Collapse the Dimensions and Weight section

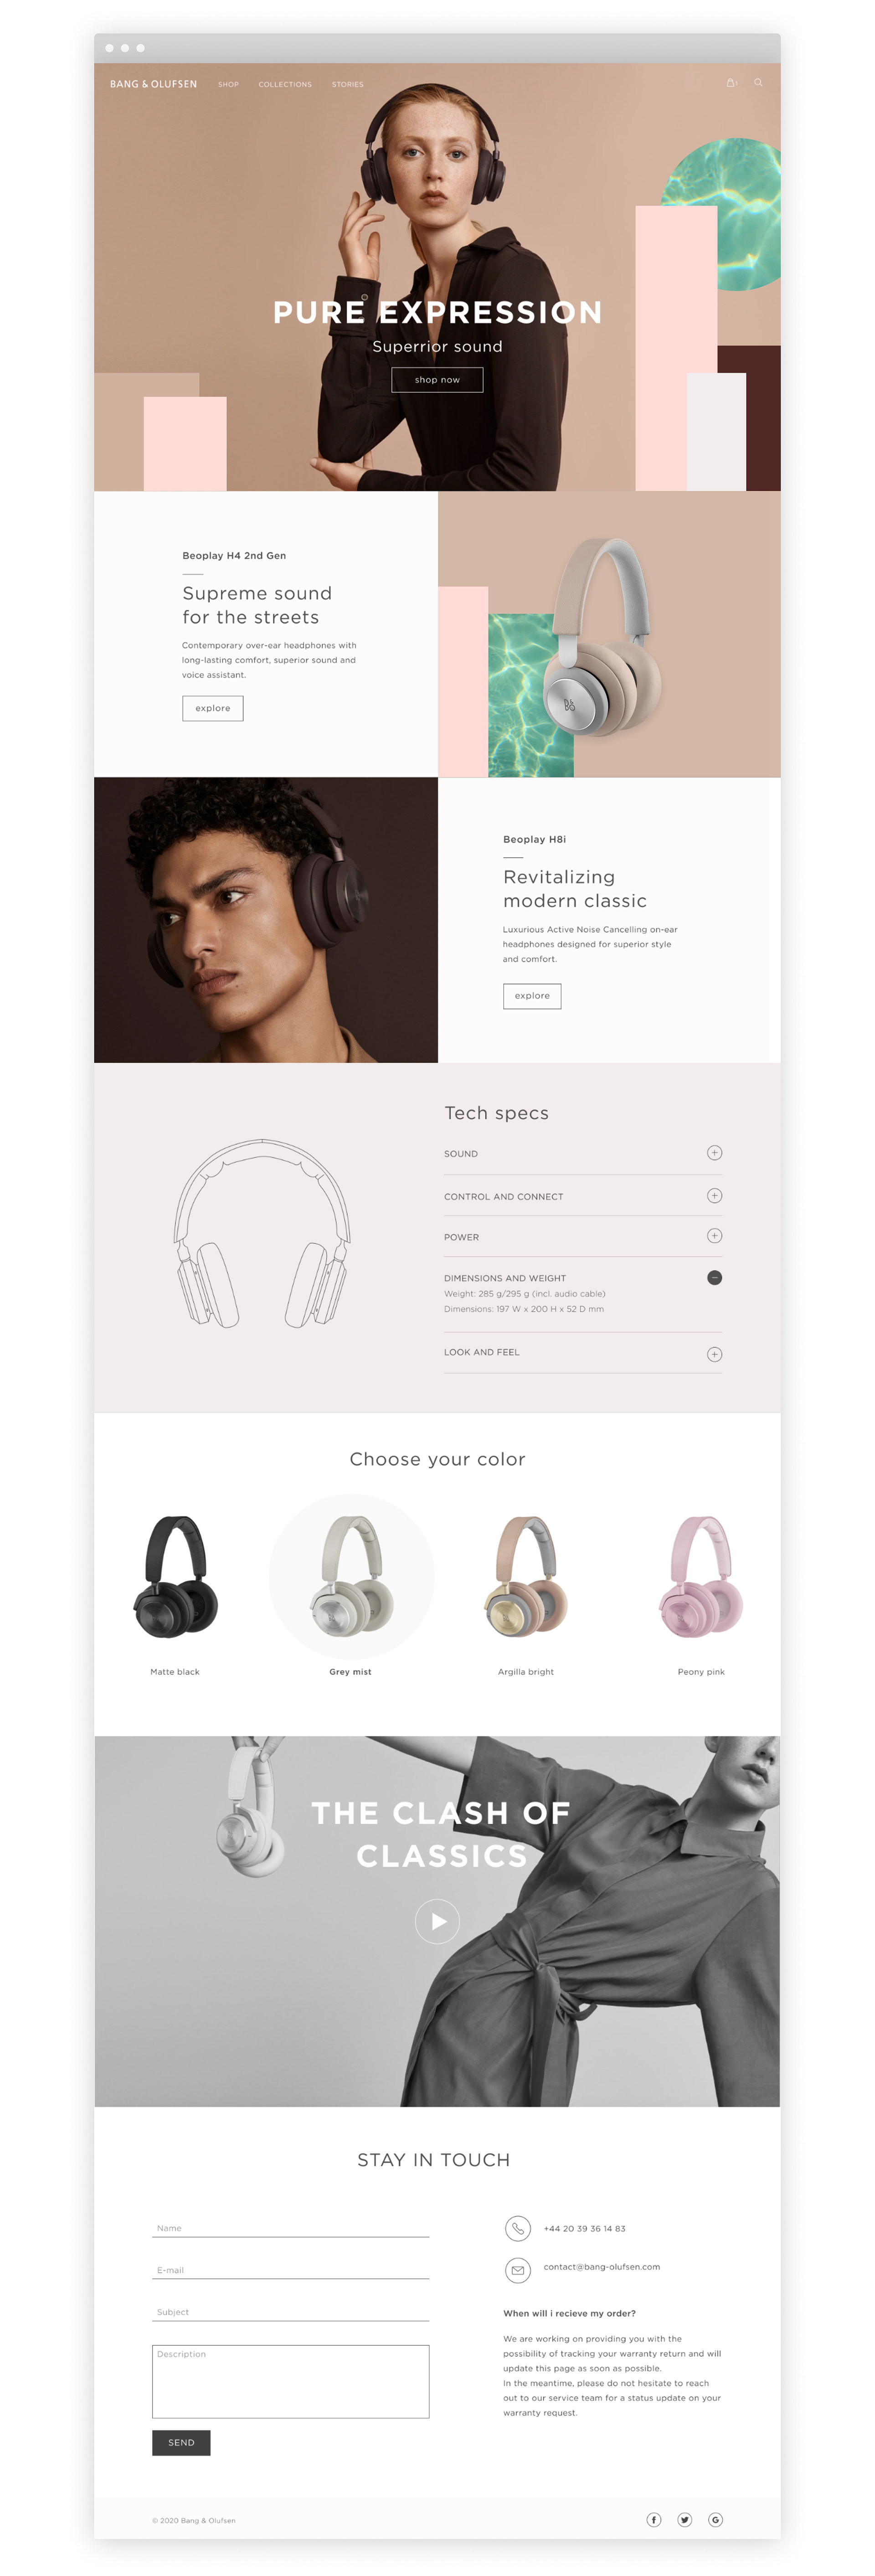pos(714,1278)
